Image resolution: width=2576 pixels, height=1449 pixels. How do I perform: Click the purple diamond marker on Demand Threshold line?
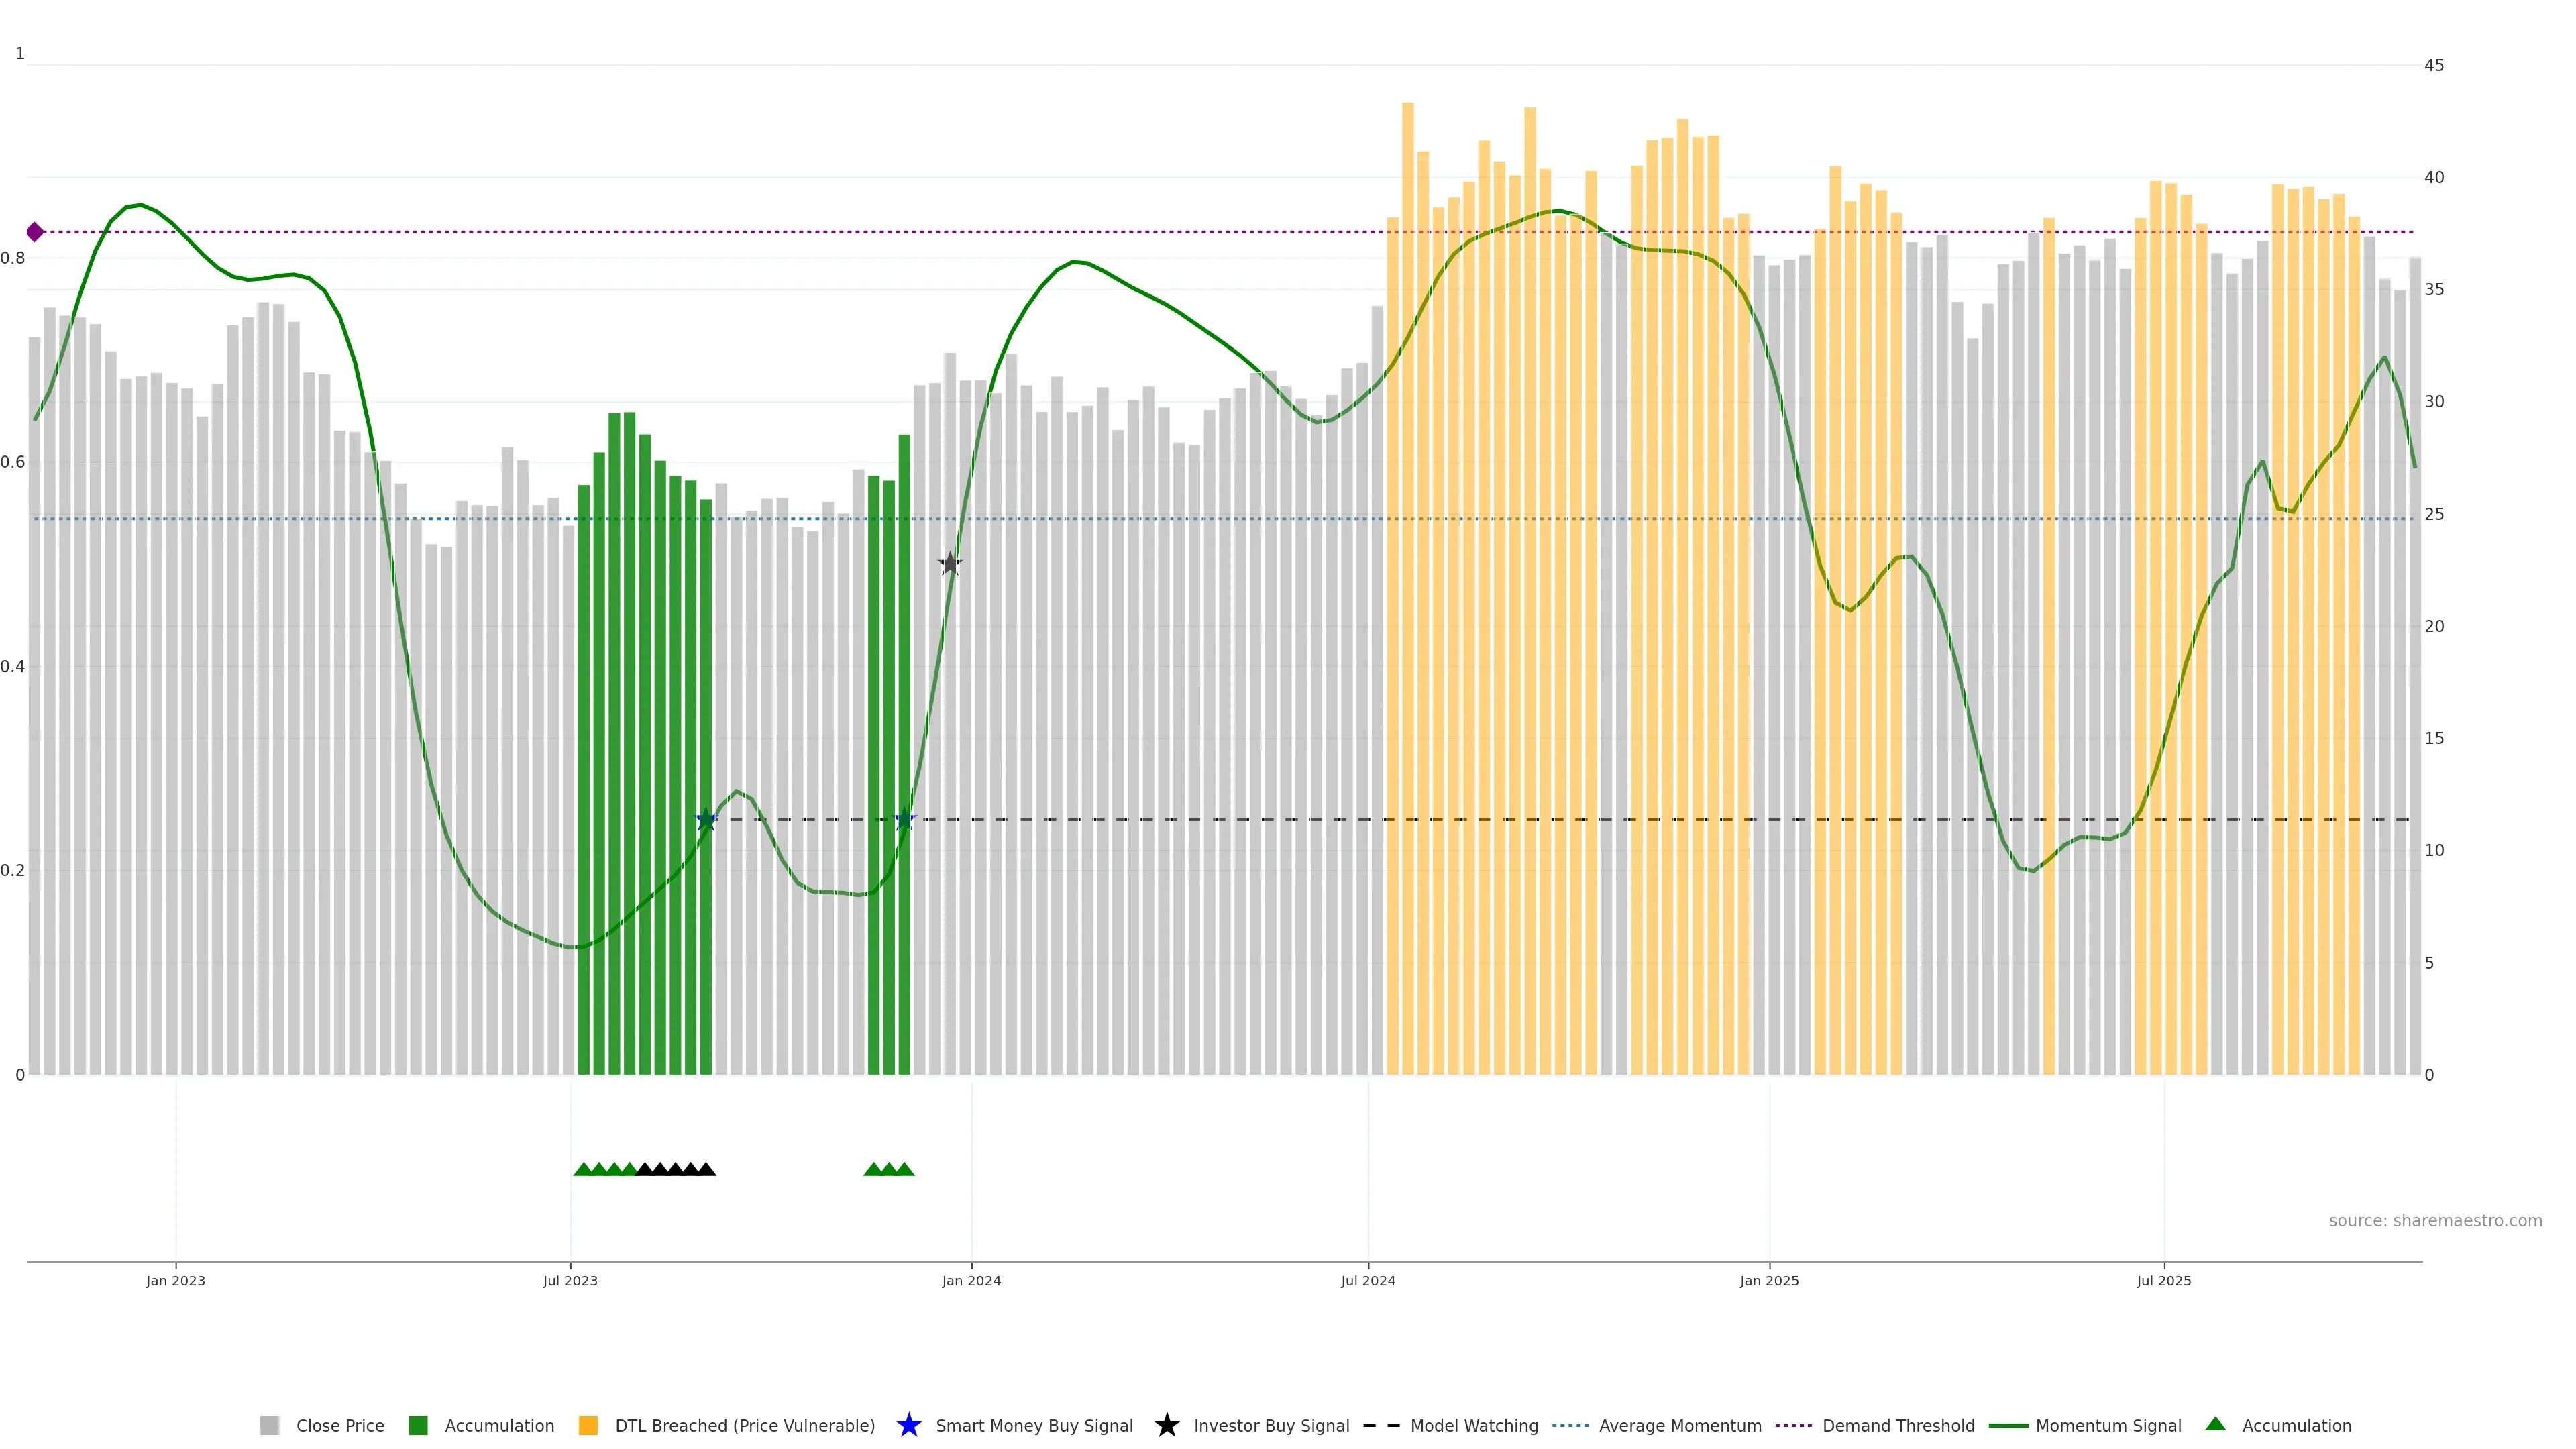35,232
